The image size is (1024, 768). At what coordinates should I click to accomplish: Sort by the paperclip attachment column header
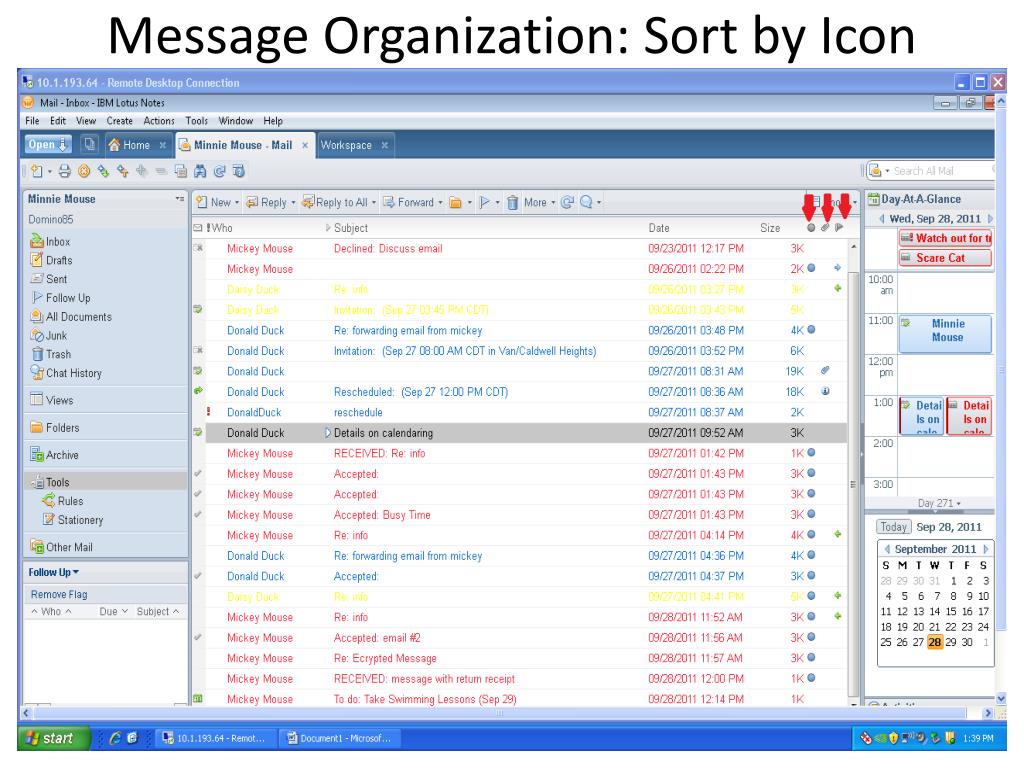825,227
